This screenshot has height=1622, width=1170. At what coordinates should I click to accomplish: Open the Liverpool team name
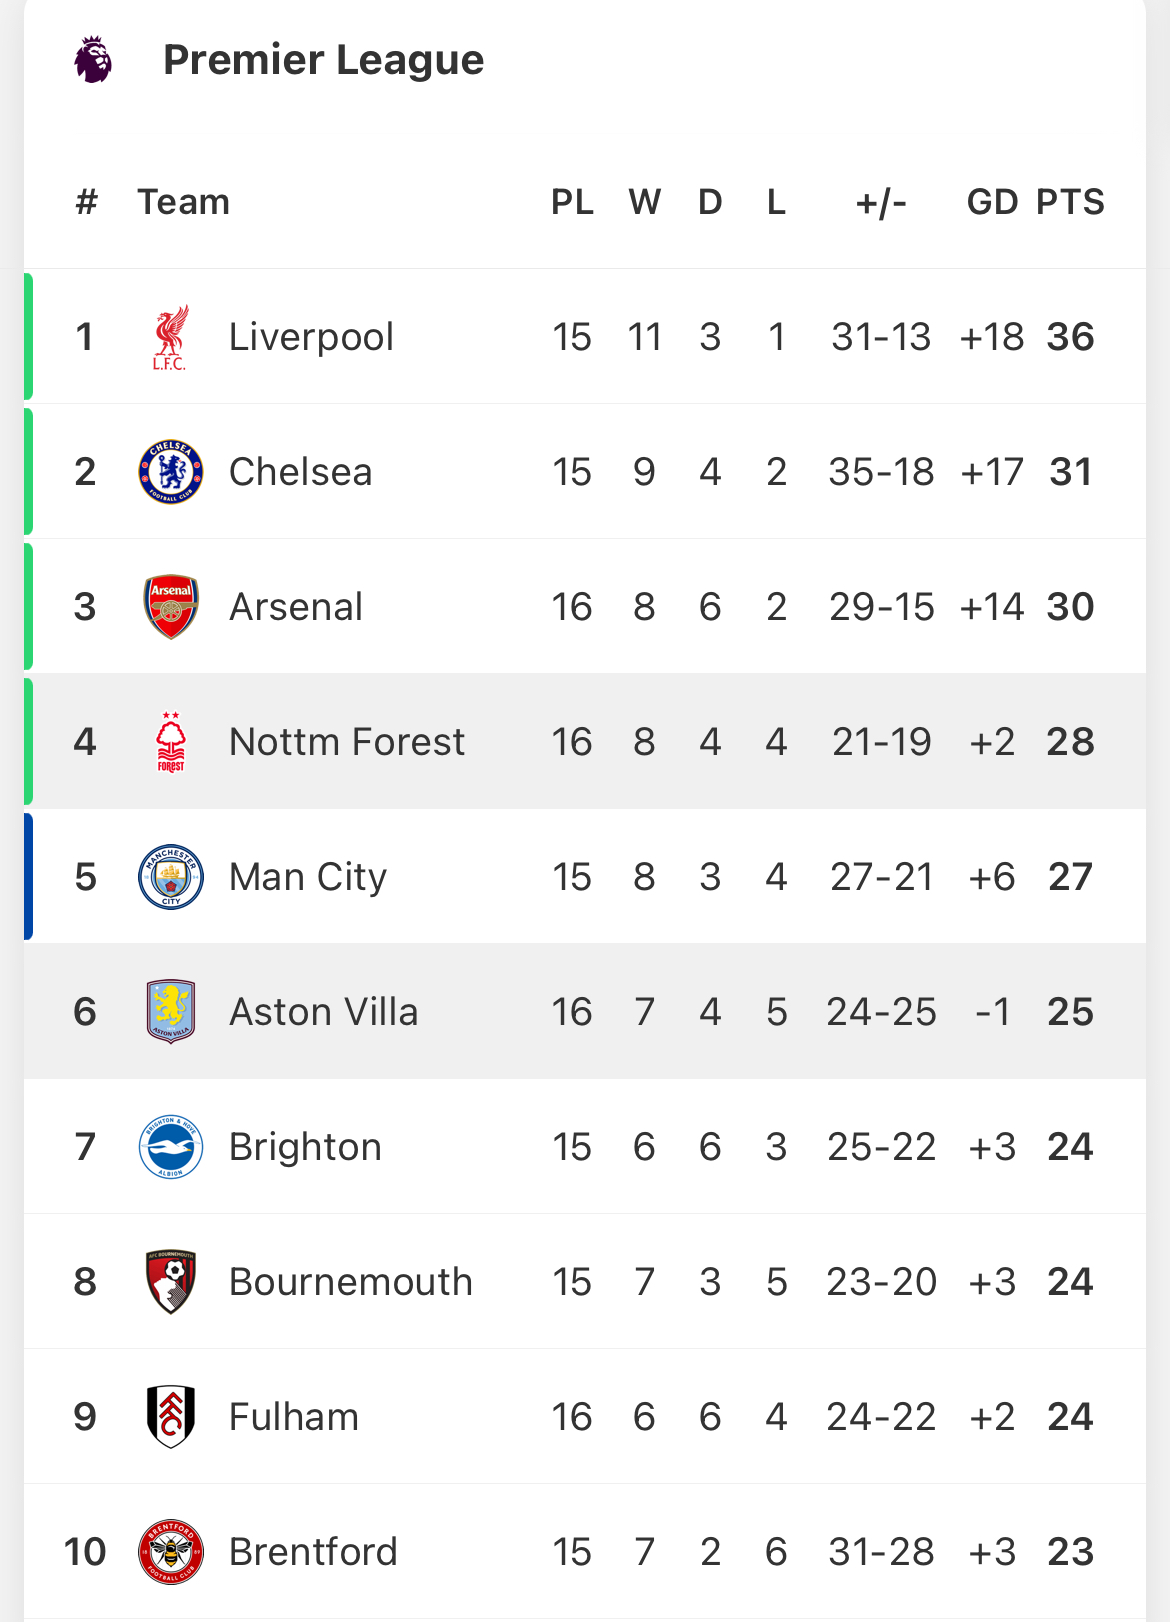pos(311,338)
